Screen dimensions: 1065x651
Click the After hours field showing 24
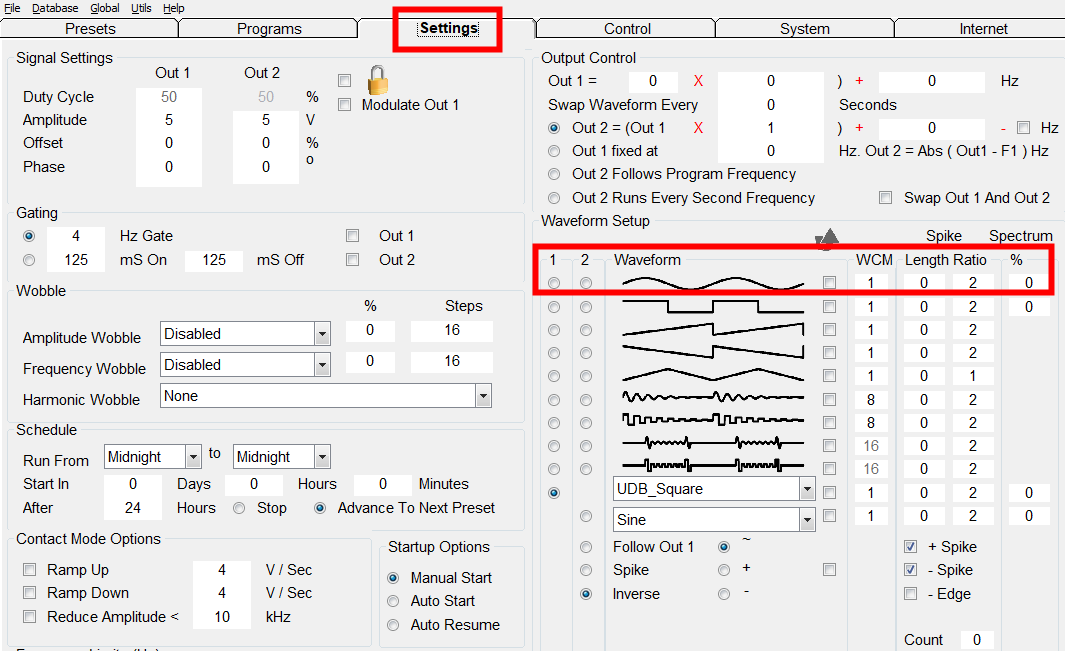(132, 508)
